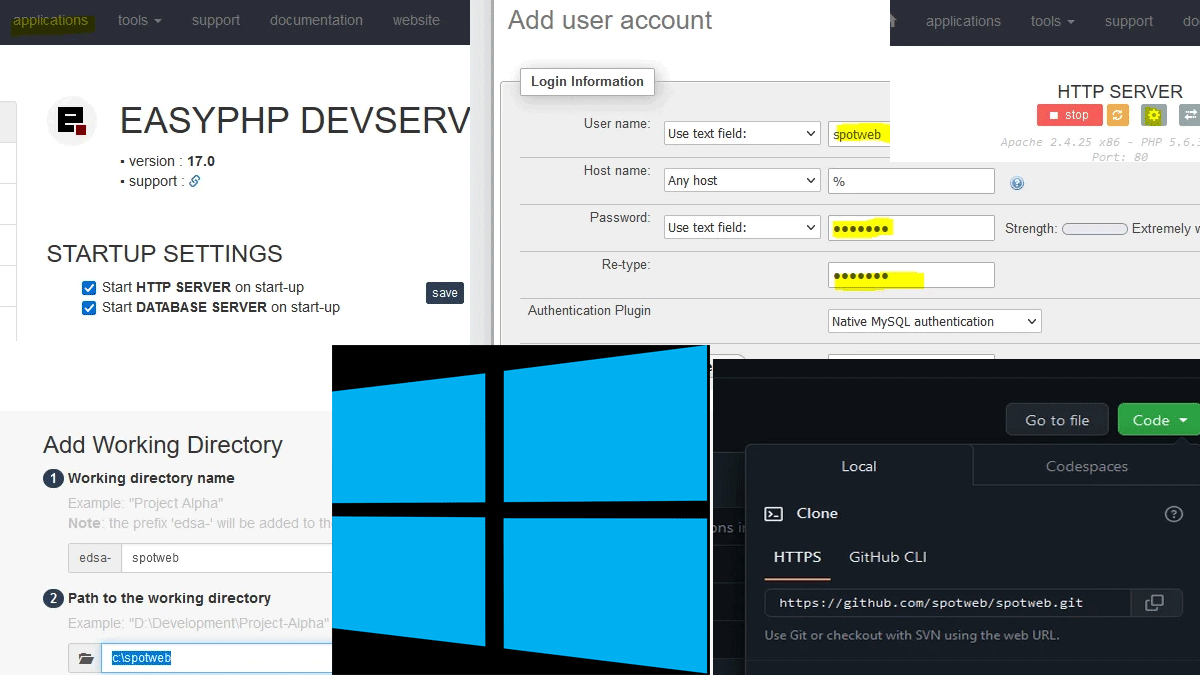Click the clone help question mark icon
The height and width of the screenshot is (675, 1200).
tap(1174, 514)
